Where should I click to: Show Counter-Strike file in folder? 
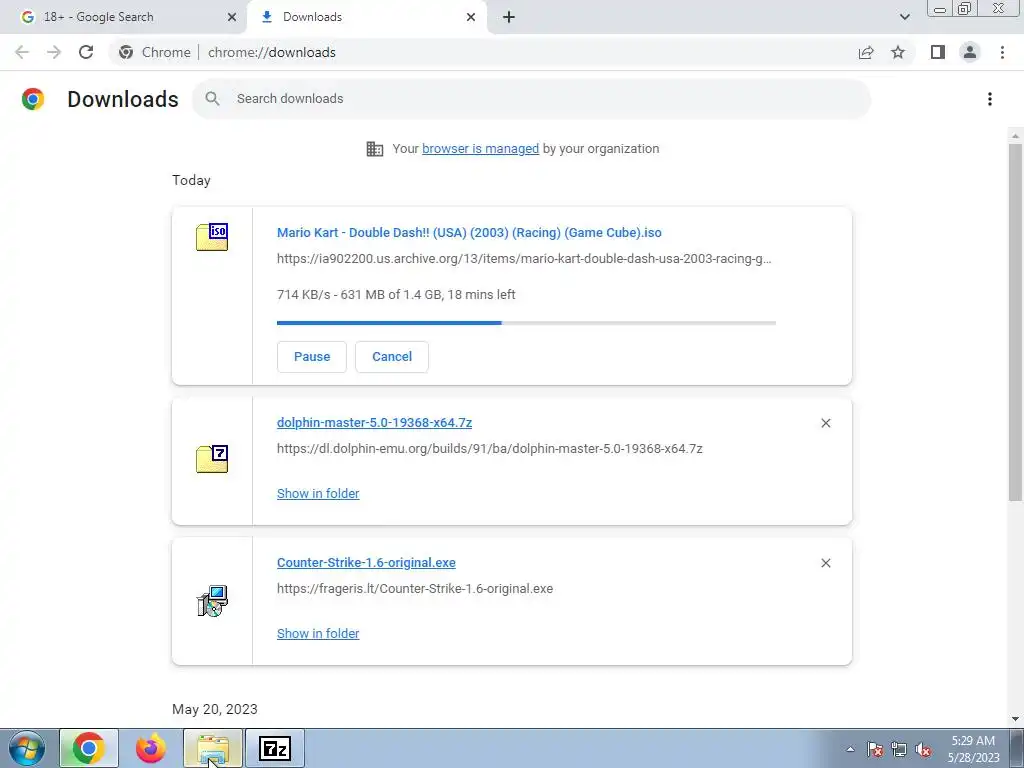318,633
